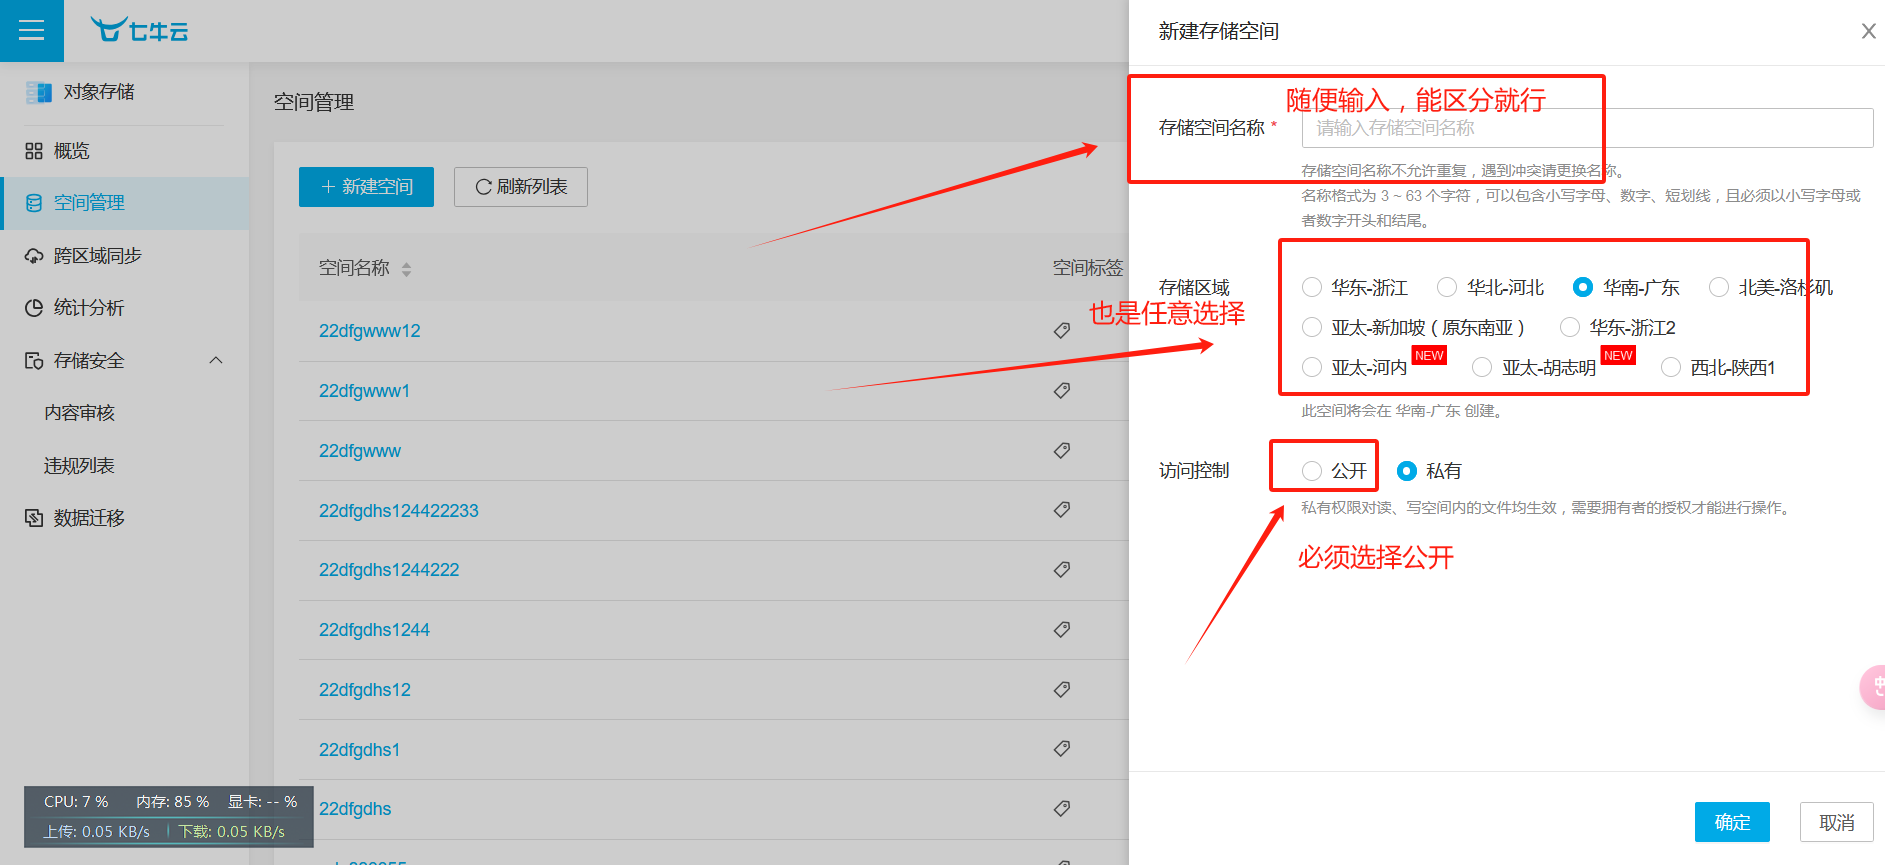The height and width of the screenshot is (865, 1885).
Task: Open the hamburger menu icon
Action: pyautogui.click(x=31, y=31)
